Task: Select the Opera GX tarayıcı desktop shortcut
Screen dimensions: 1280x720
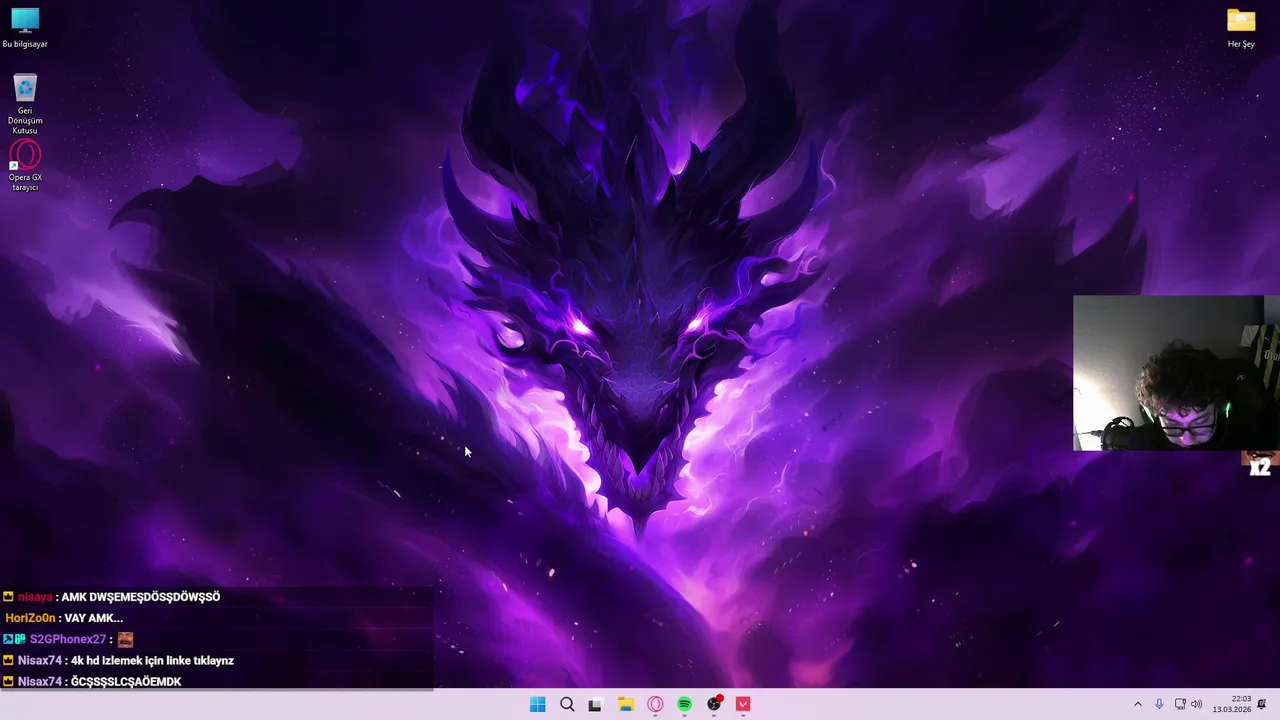Action: tap(25, 165)
